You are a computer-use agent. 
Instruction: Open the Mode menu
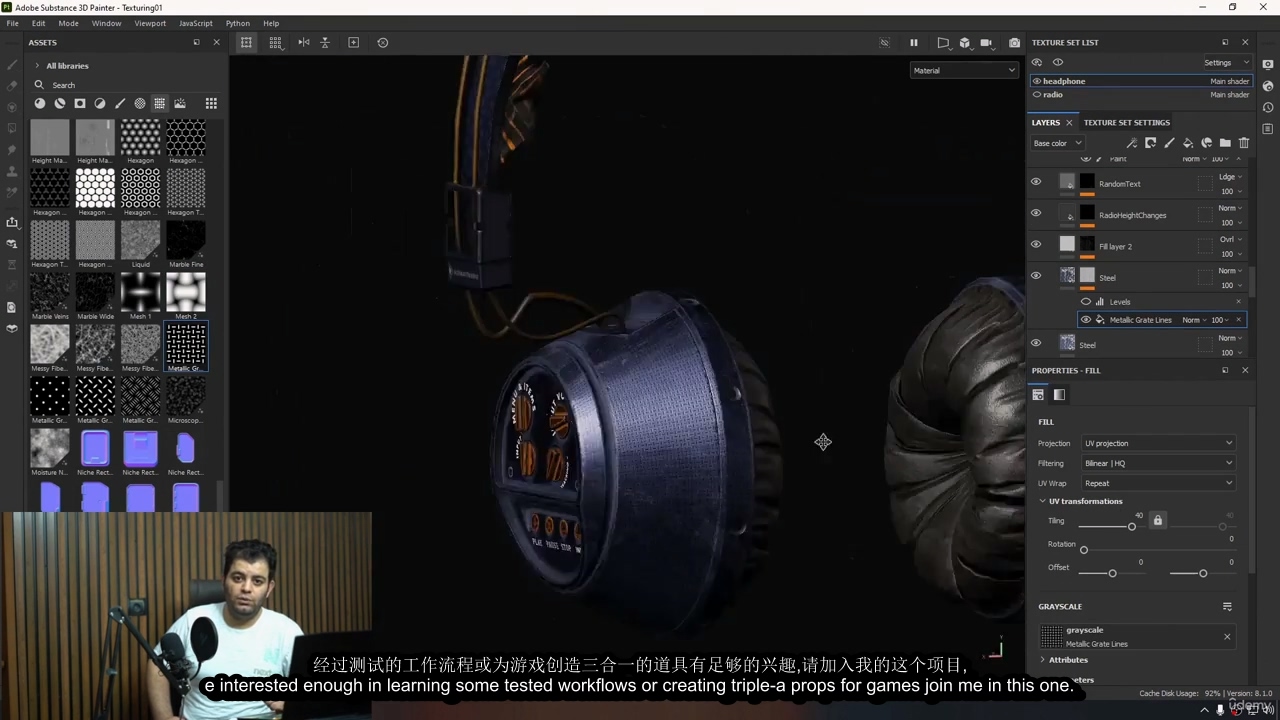68,23
